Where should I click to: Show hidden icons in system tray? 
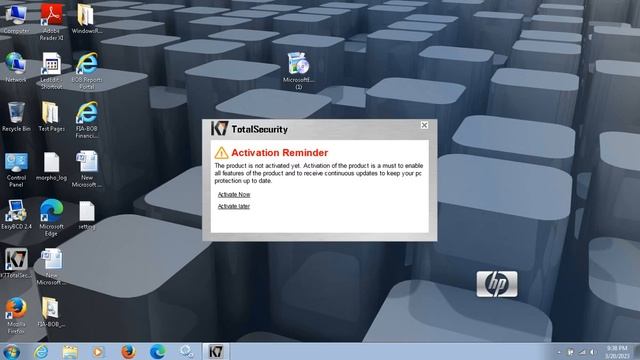(x=559, y=352)
